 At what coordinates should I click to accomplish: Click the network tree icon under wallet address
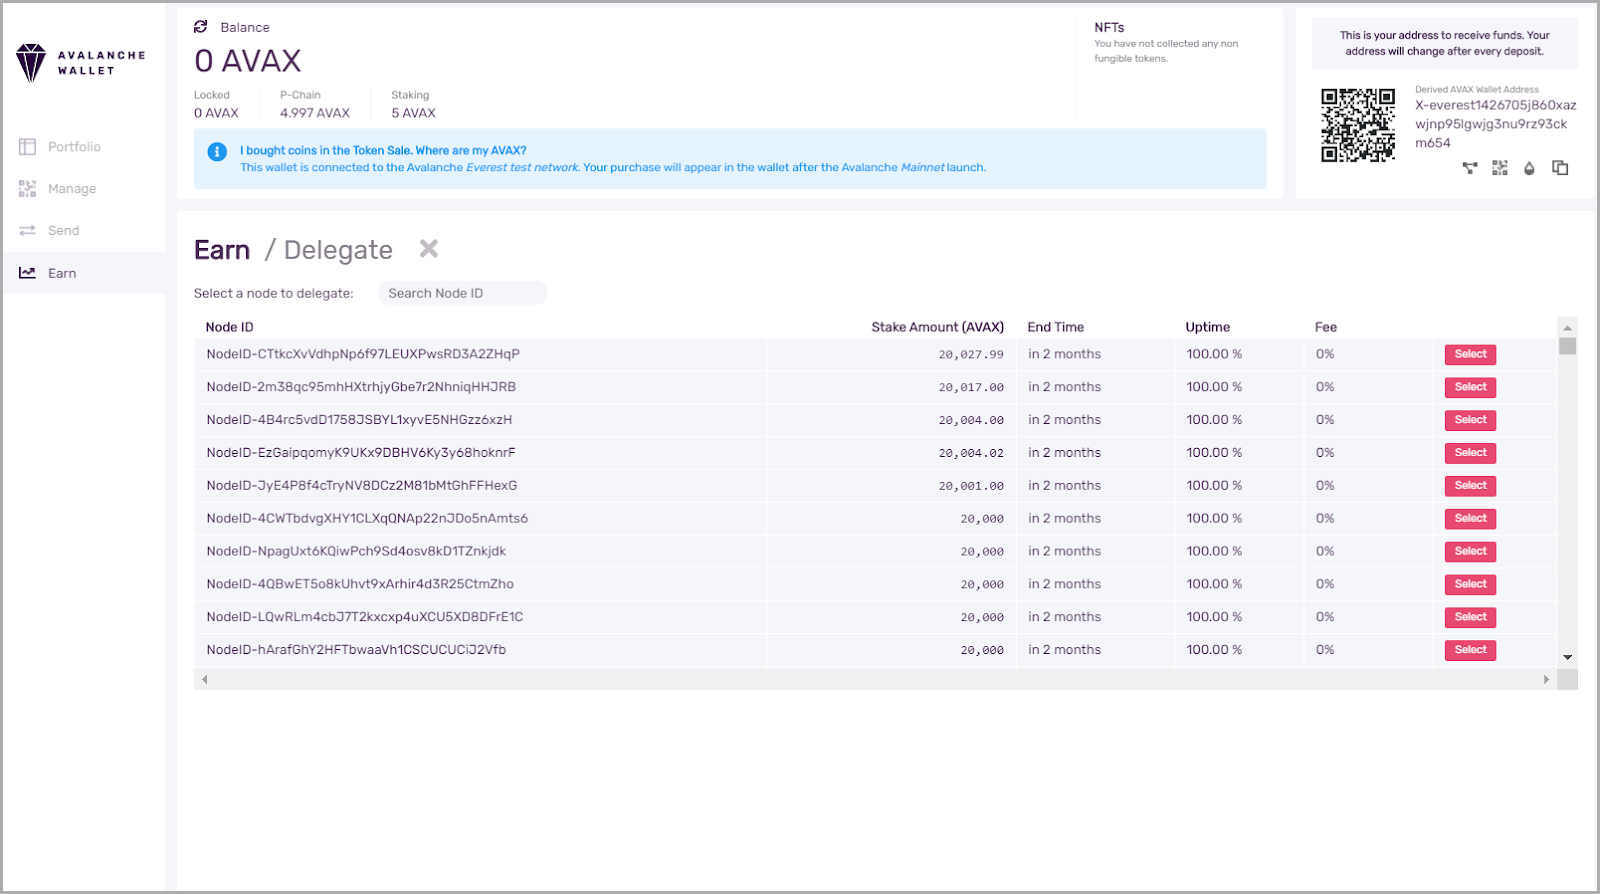click(1469, 168)
